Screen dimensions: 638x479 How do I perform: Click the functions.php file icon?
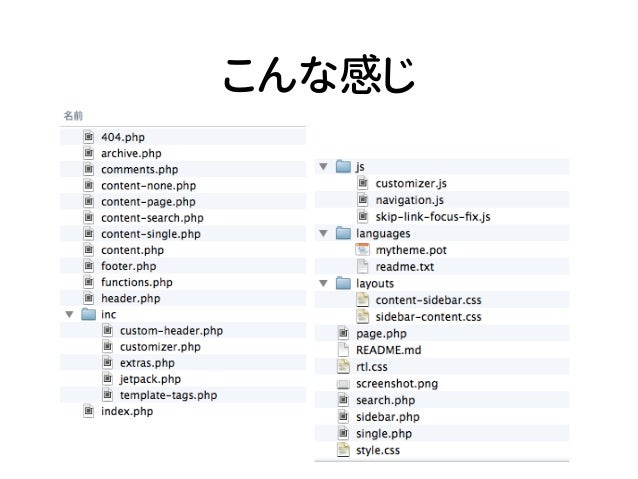88,282
